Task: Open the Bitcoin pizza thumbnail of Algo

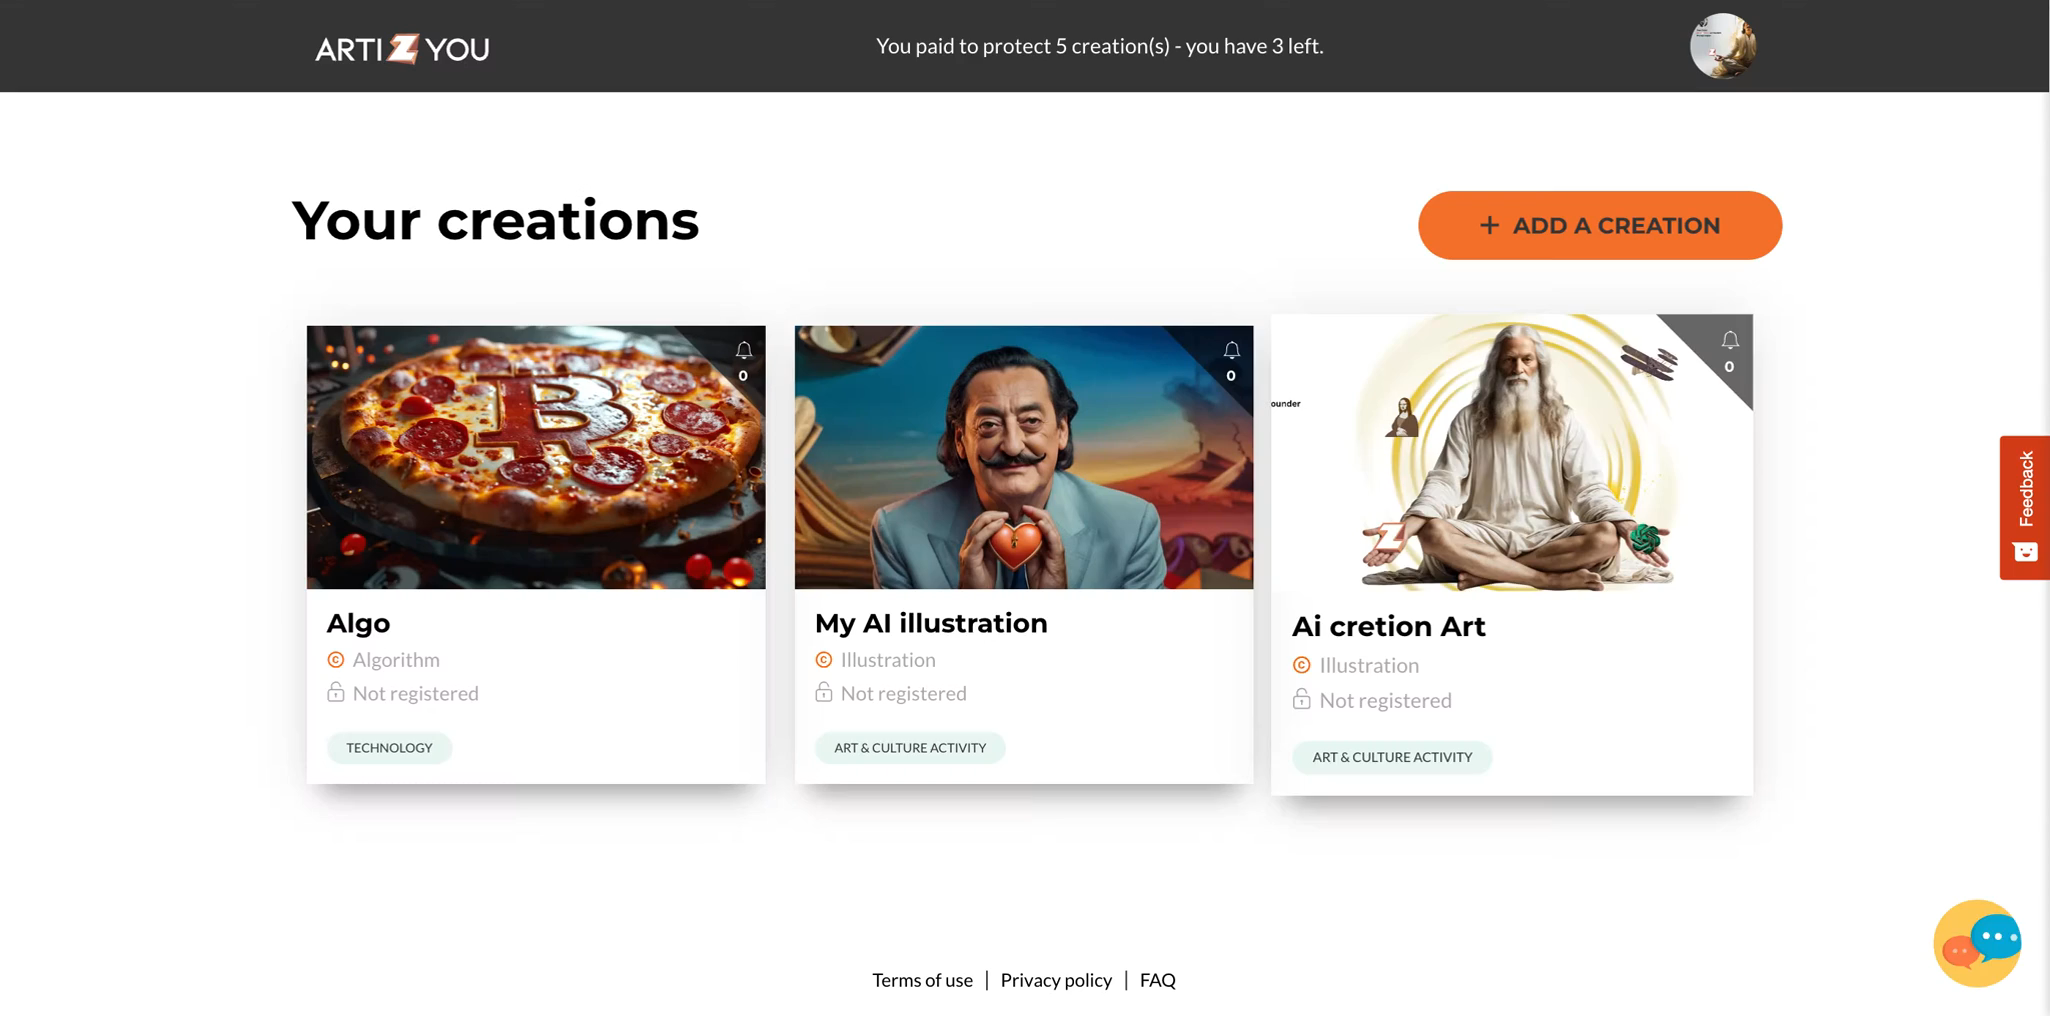Action: click(536, 457)
